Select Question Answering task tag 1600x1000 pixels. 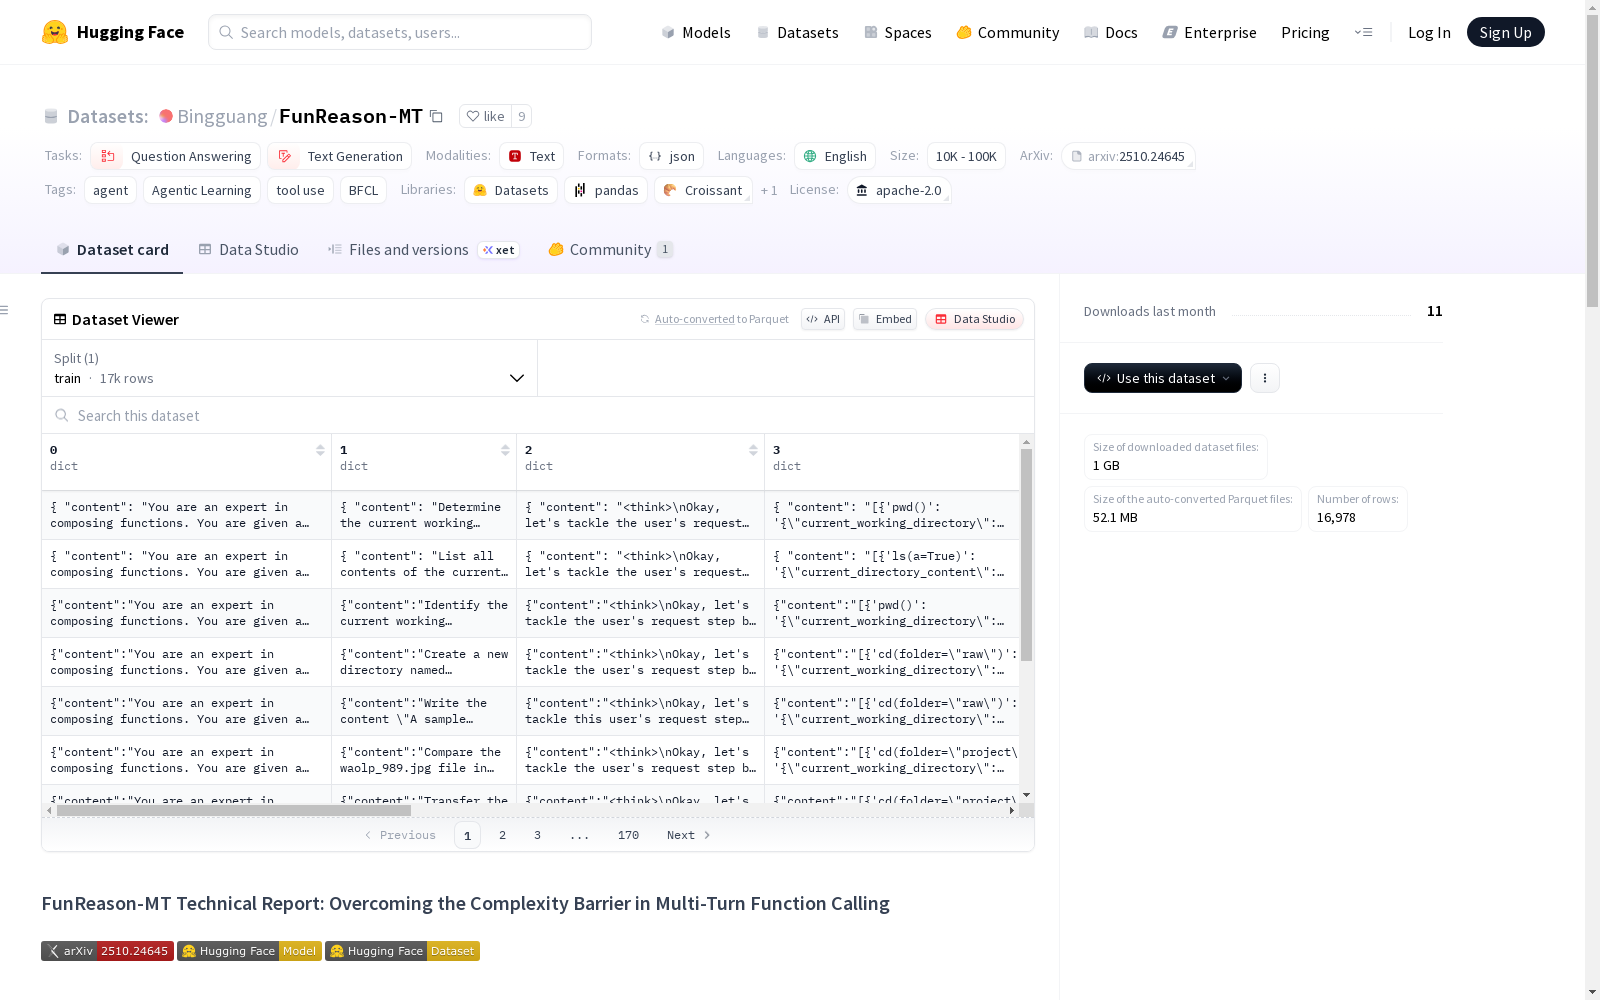pyautogui.click(x=176, y=156)
